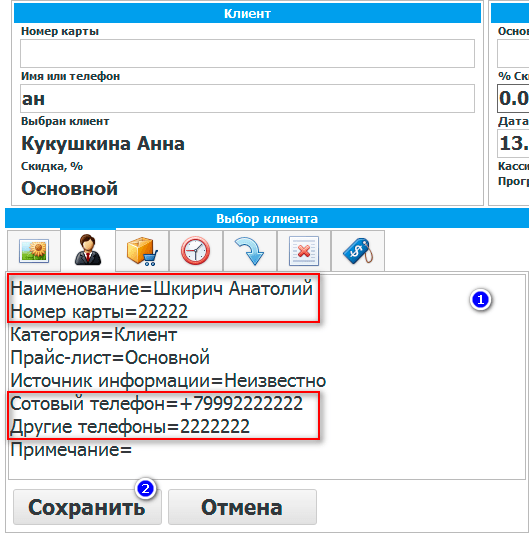
Task: Select the line Источник информации=Неизвестно
Action: (168, 380)
